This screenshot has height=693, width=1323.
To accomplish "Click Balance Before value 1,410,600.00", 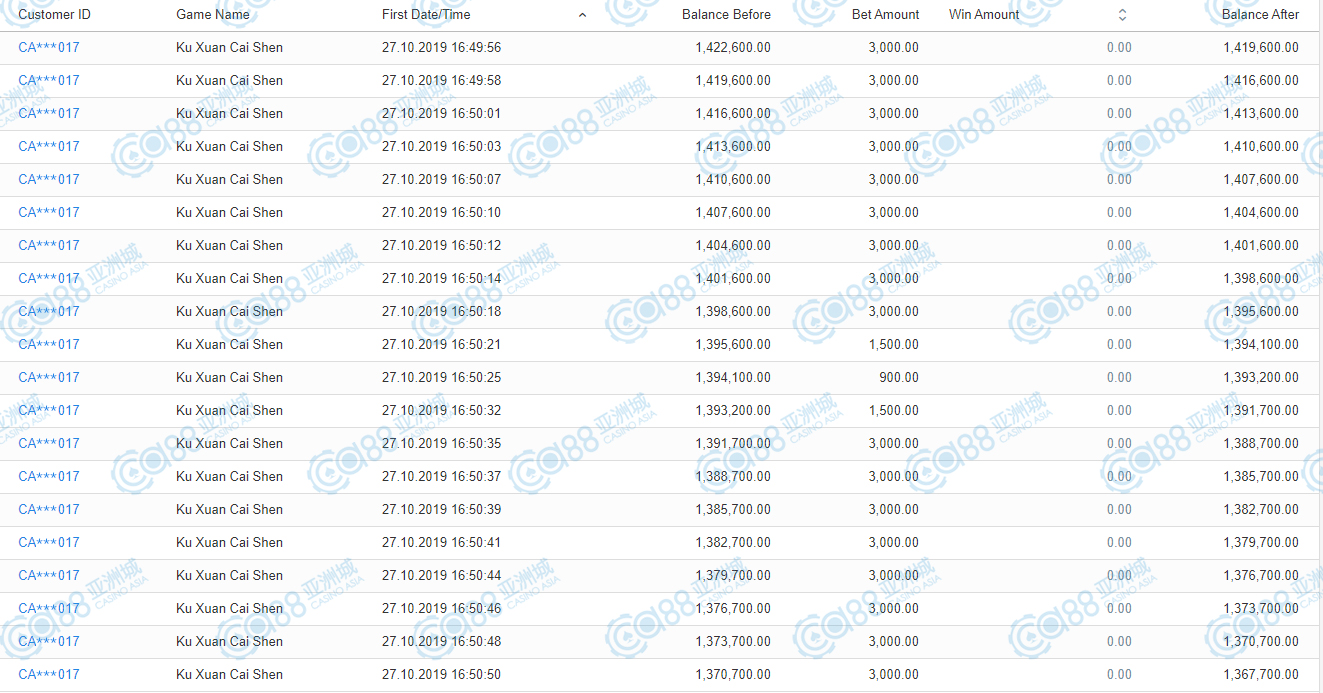I will point(733,180).
